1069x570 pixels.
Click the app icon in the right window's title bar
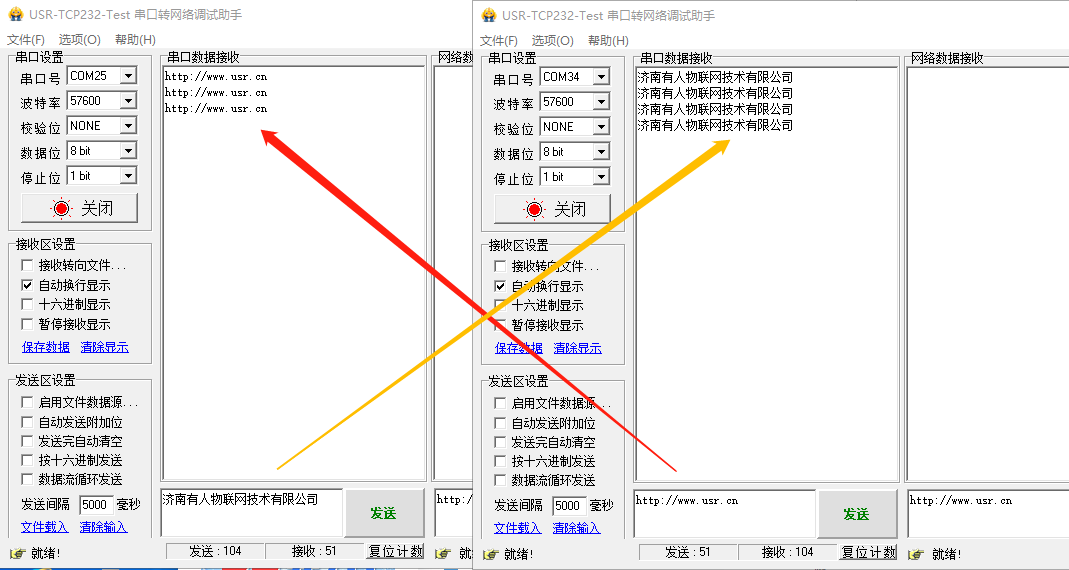coord(488,15)
